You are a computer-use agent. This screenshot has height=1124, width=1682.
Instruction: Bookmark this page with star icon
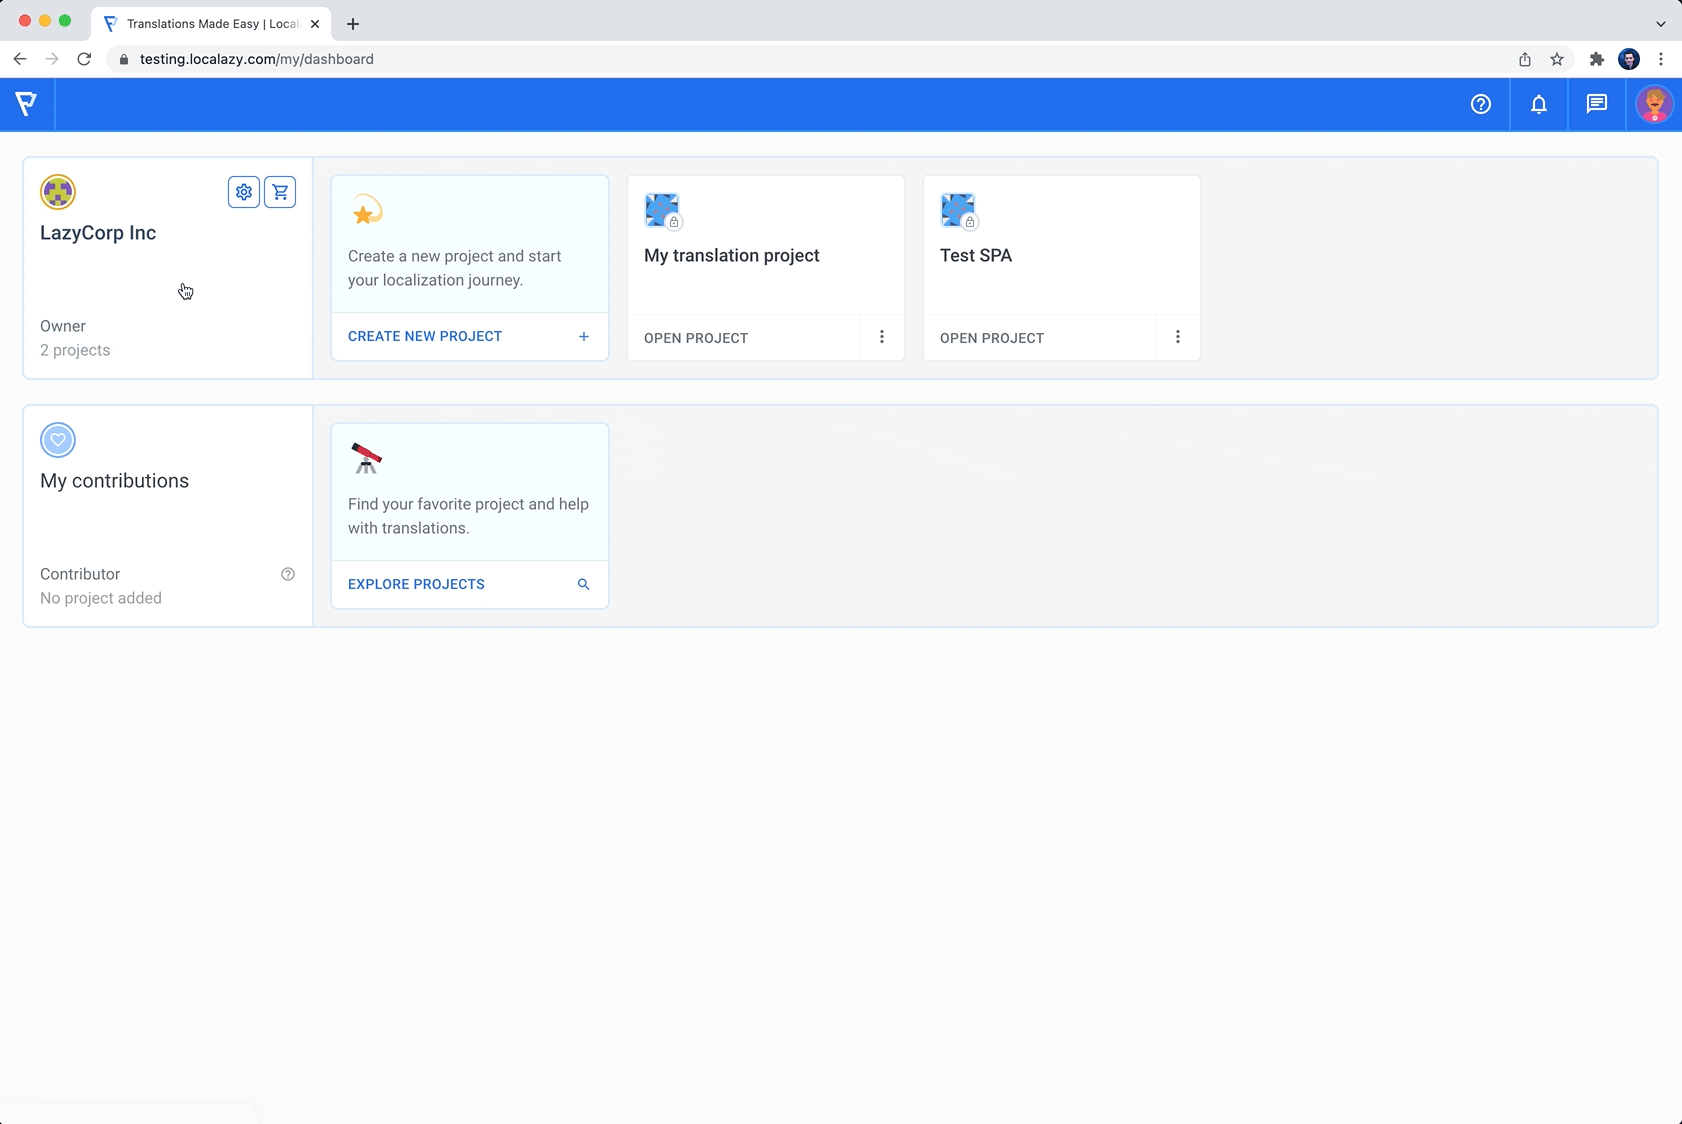click(1557, 59)
